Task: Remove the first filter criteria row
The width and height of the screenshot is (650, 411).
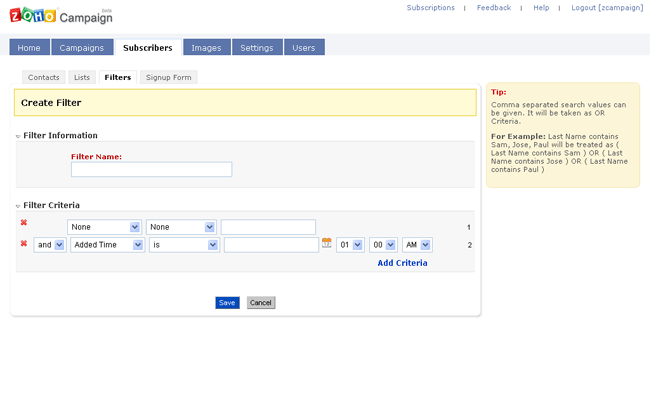Action: [x=24, y=223]
